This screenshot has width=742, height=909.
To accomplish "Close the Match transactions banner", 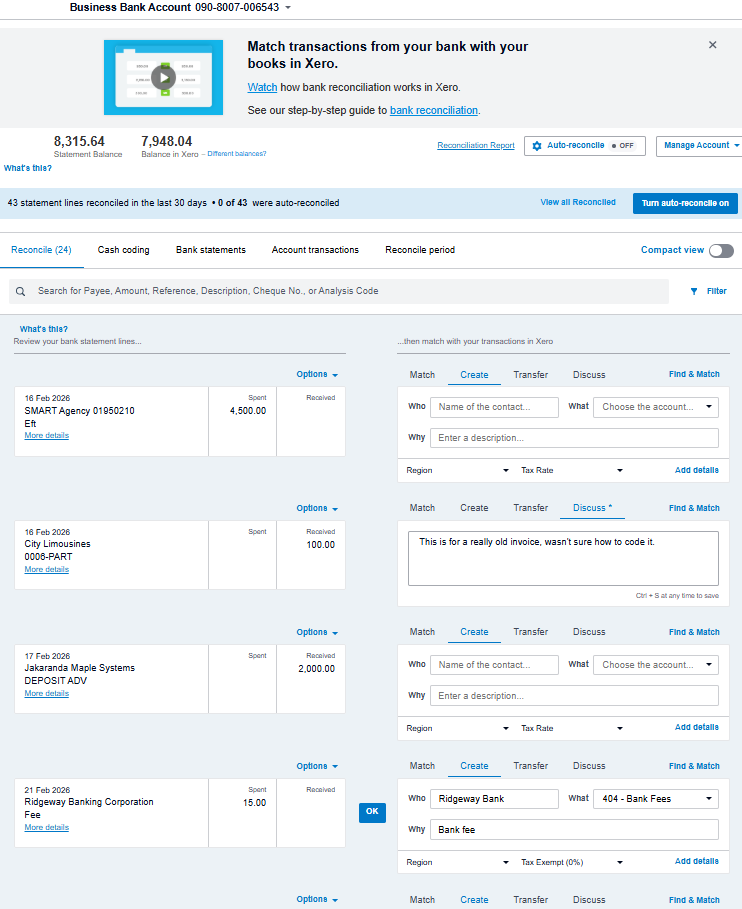I will coord(712,45).
